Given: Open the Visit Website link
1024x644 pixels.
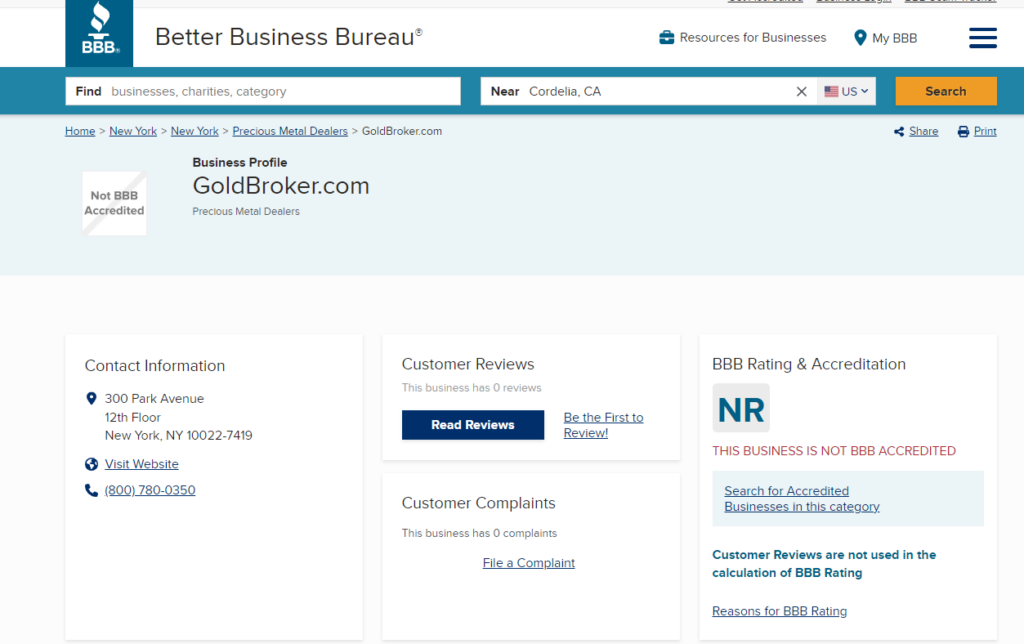Looking at the screenshot, I should point(142,464).
